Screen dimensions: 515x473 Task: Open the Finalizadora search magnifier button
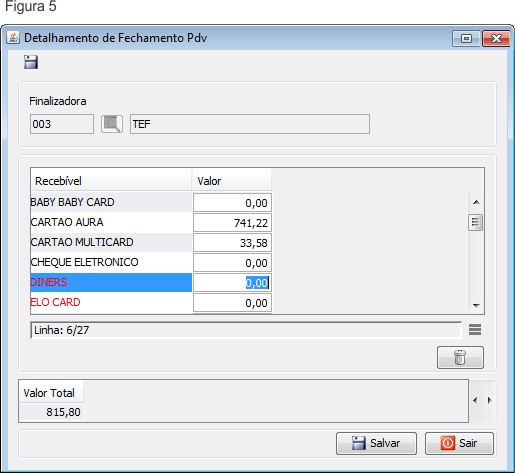coord(112,124)
